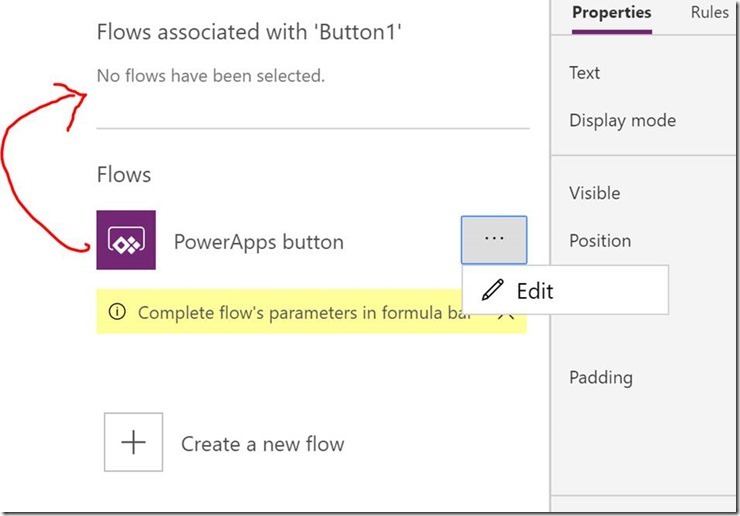Viewport: 740px width, 516px height.
Task: Click 'No flows have been selected' text
Action: (211, 75)
